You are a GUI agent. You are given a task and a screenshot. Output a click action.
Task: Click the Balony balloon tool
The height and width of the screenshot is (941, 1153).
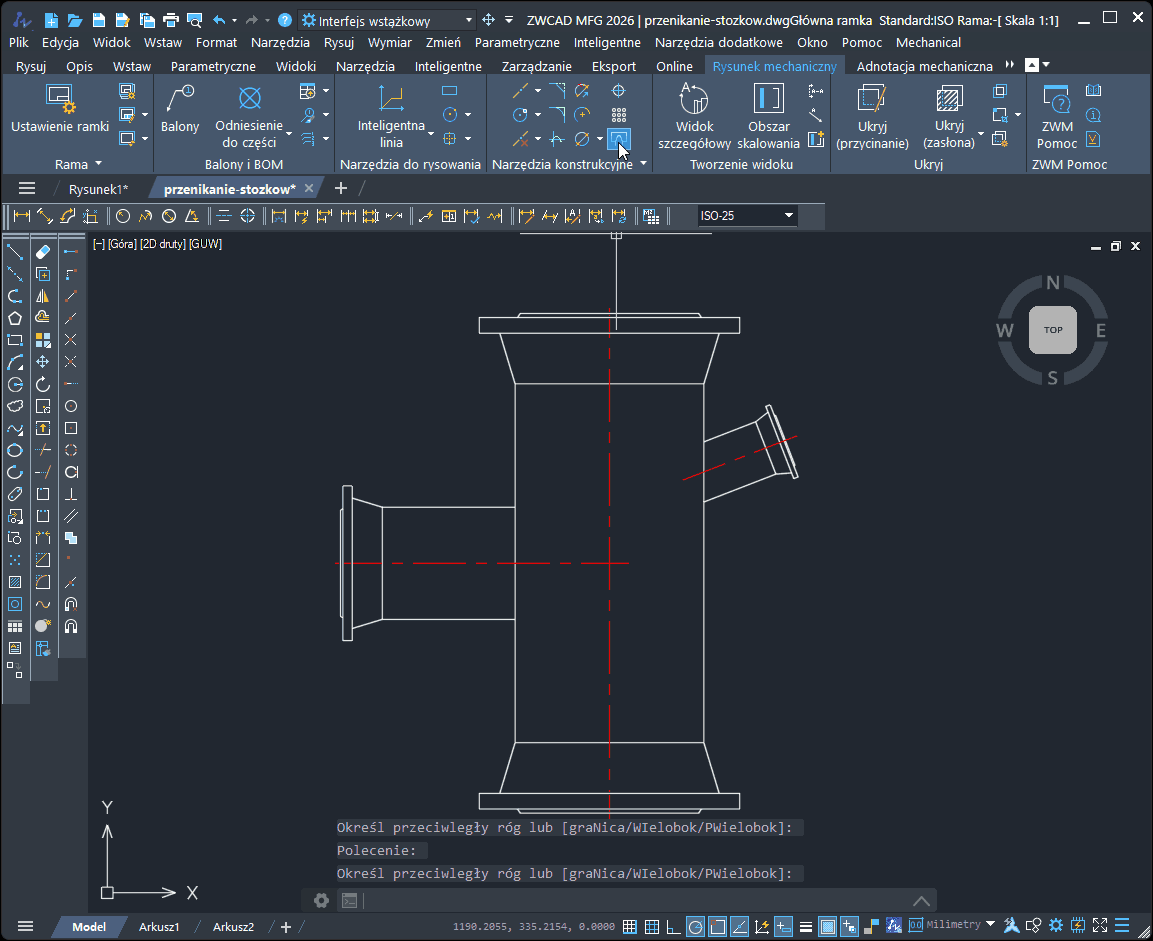180,109
